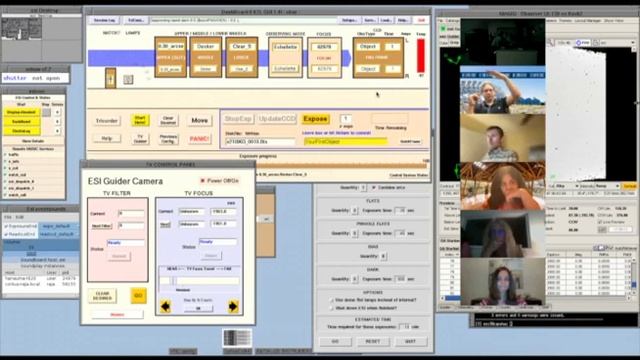This screenshot has height=360, width=640.
Task: Open the File menu in eventsounds window
Action: [7, 217]
